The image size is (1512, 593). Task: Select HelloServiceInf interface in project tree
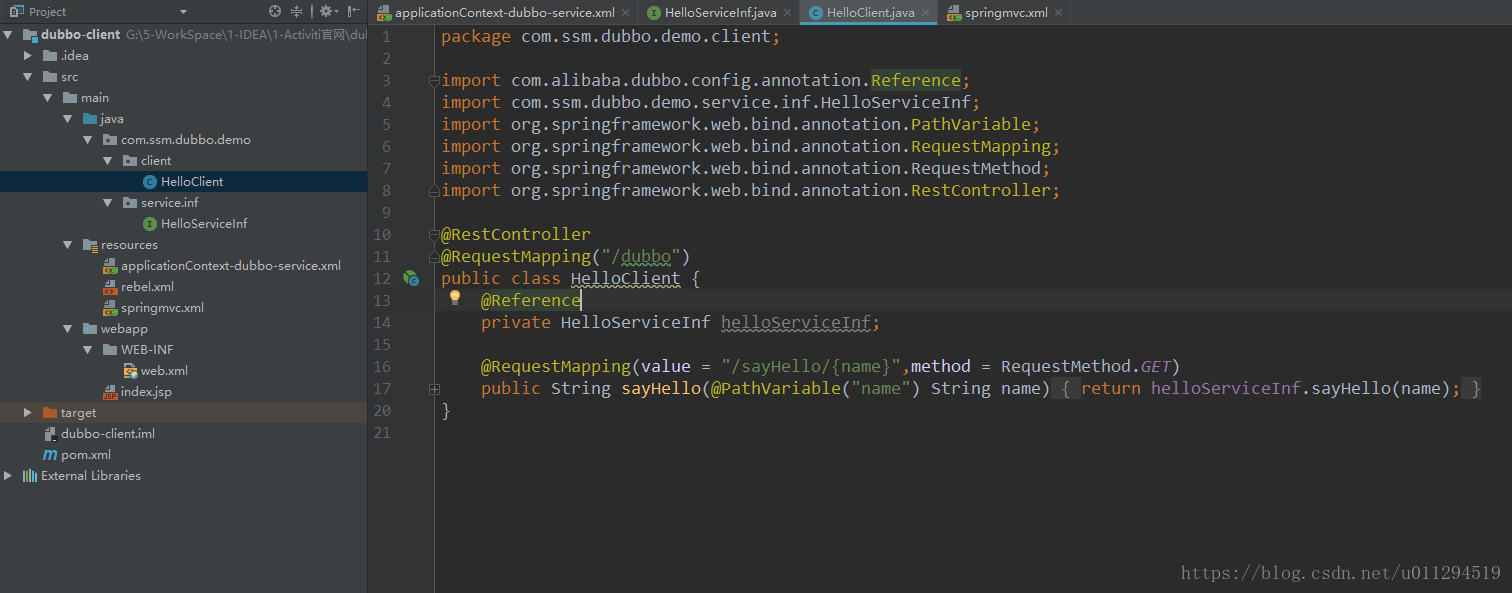(x=204, y=223)
